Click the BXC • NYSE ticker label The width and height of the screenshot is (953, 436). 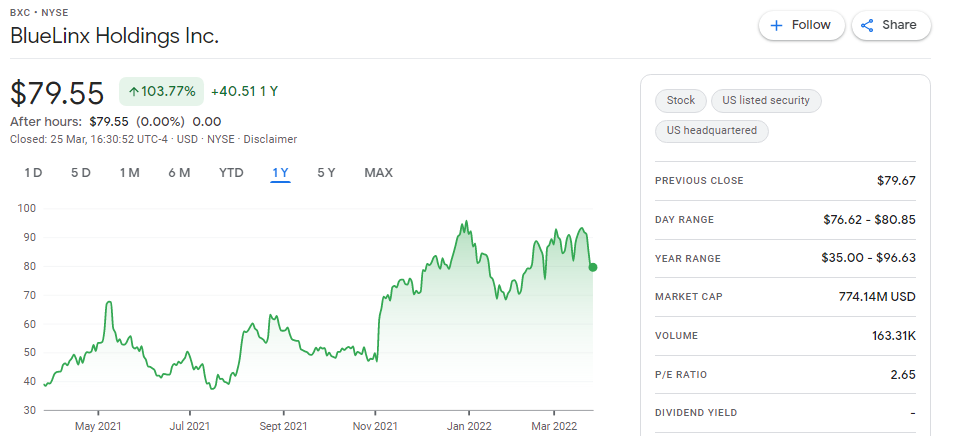point(39,12)
